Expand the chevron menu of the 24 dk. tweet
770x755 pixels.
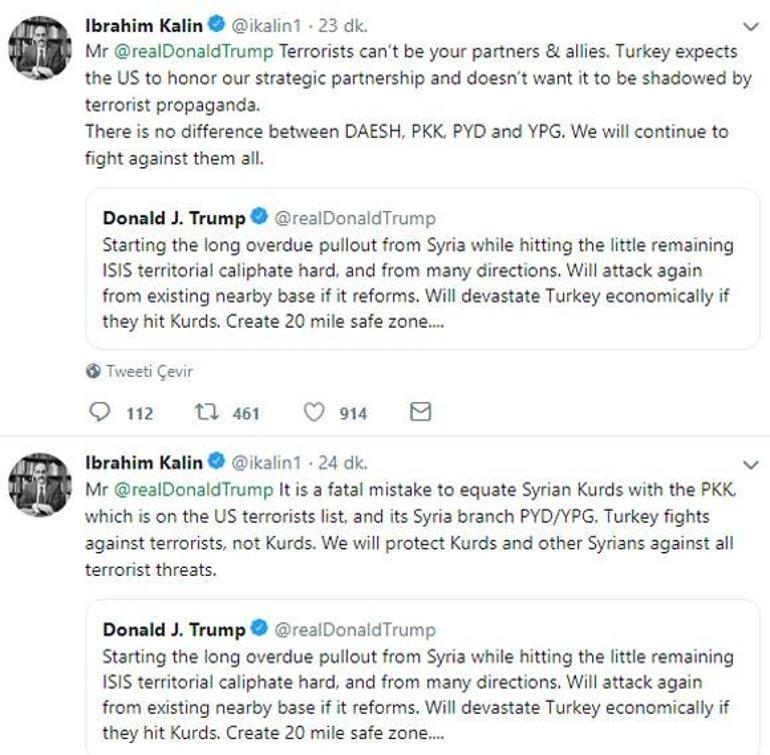pos(751,464)
